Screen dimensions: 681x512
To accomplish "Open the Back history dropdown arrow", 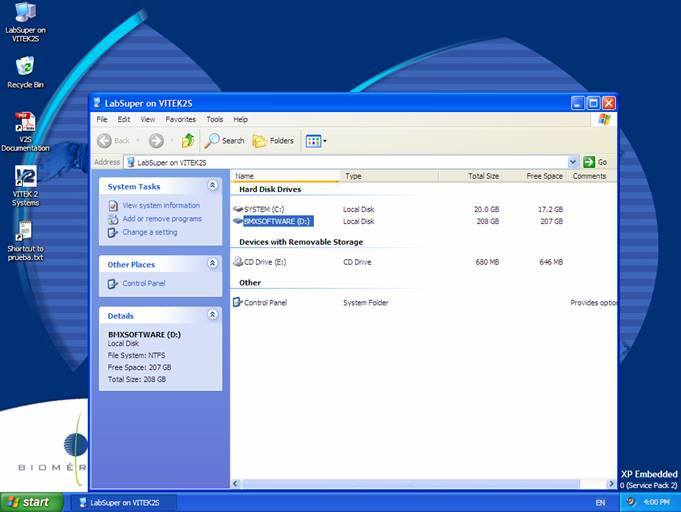I will (138, 141).
